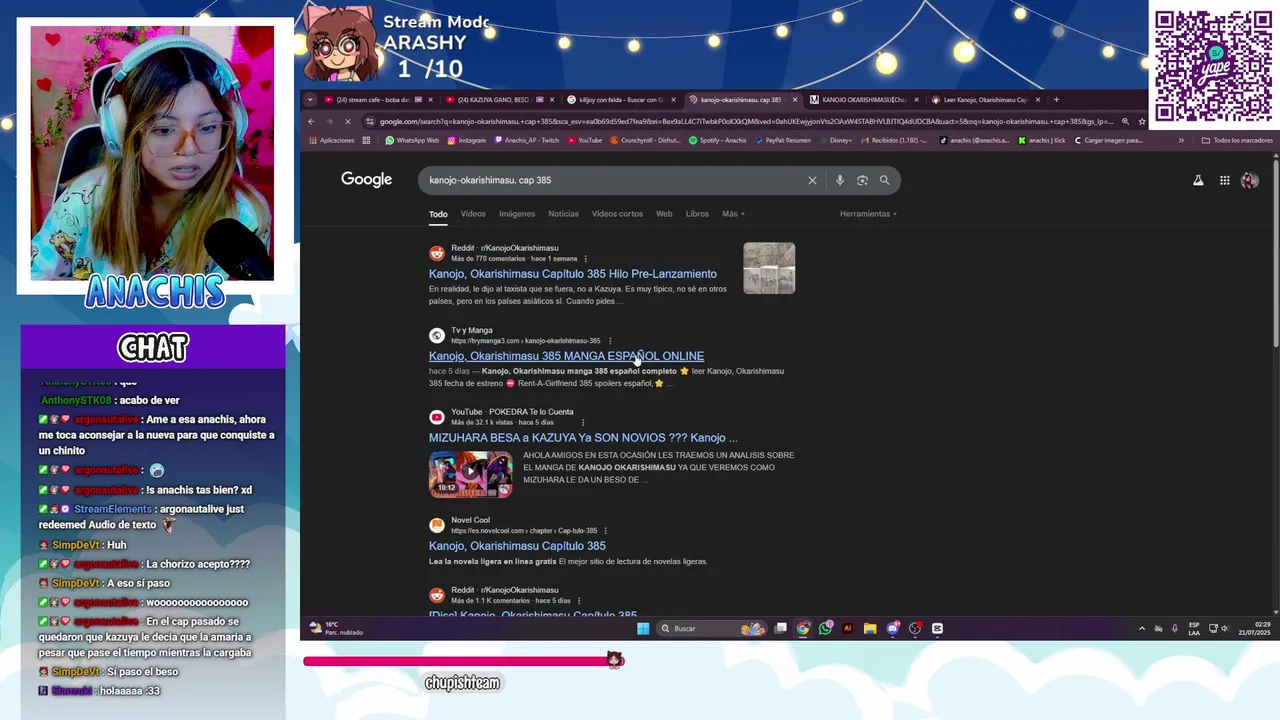Open Windows Start menu
Screen dimensions: 1280x720
click(643, 628)
